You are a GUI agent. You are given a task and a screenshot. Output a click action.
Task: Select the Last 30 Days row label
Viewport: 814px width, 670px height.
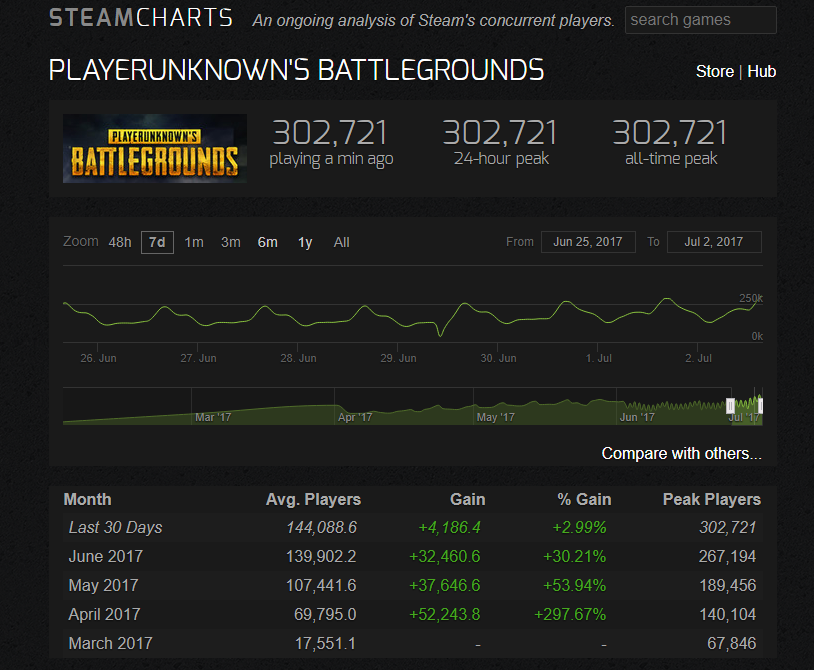[115, 527]
